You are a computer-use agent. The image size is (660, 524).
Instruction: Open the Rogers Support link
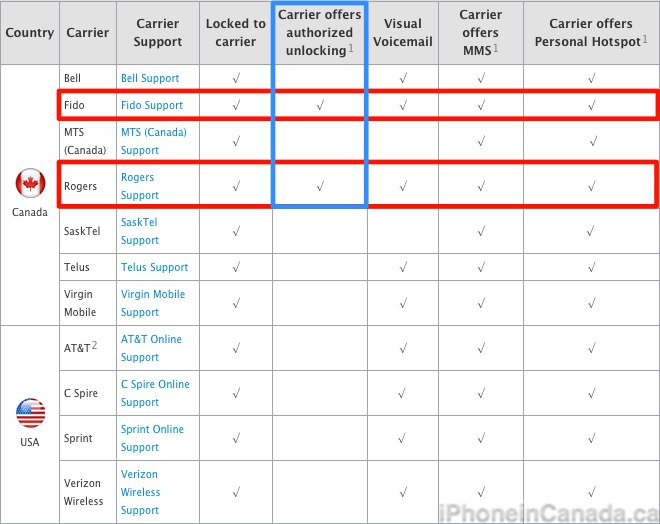click(x=140, y=186)
